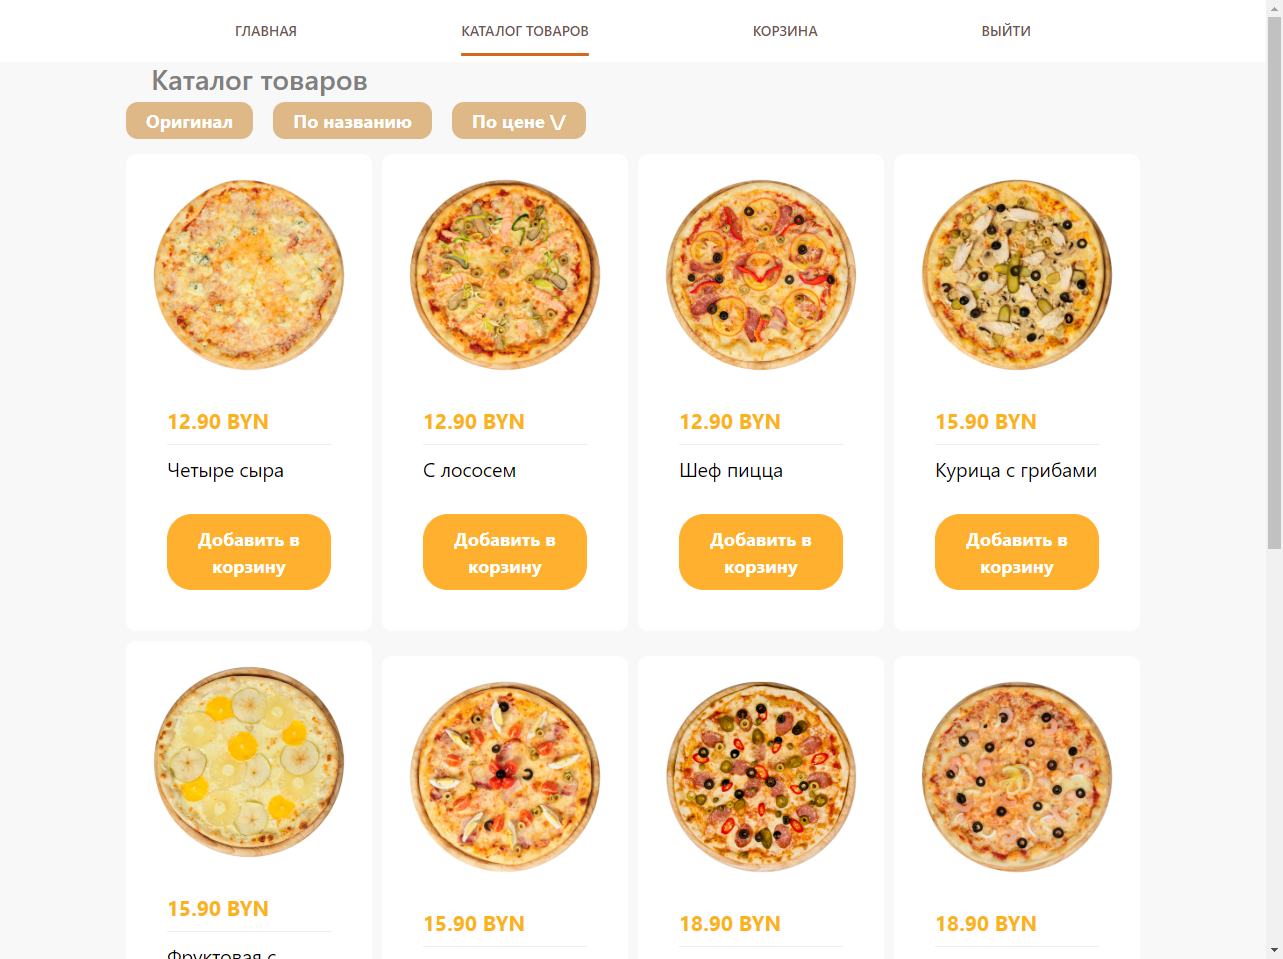Click second-row pizza image above second 15.90 BYN

(505, 777)
